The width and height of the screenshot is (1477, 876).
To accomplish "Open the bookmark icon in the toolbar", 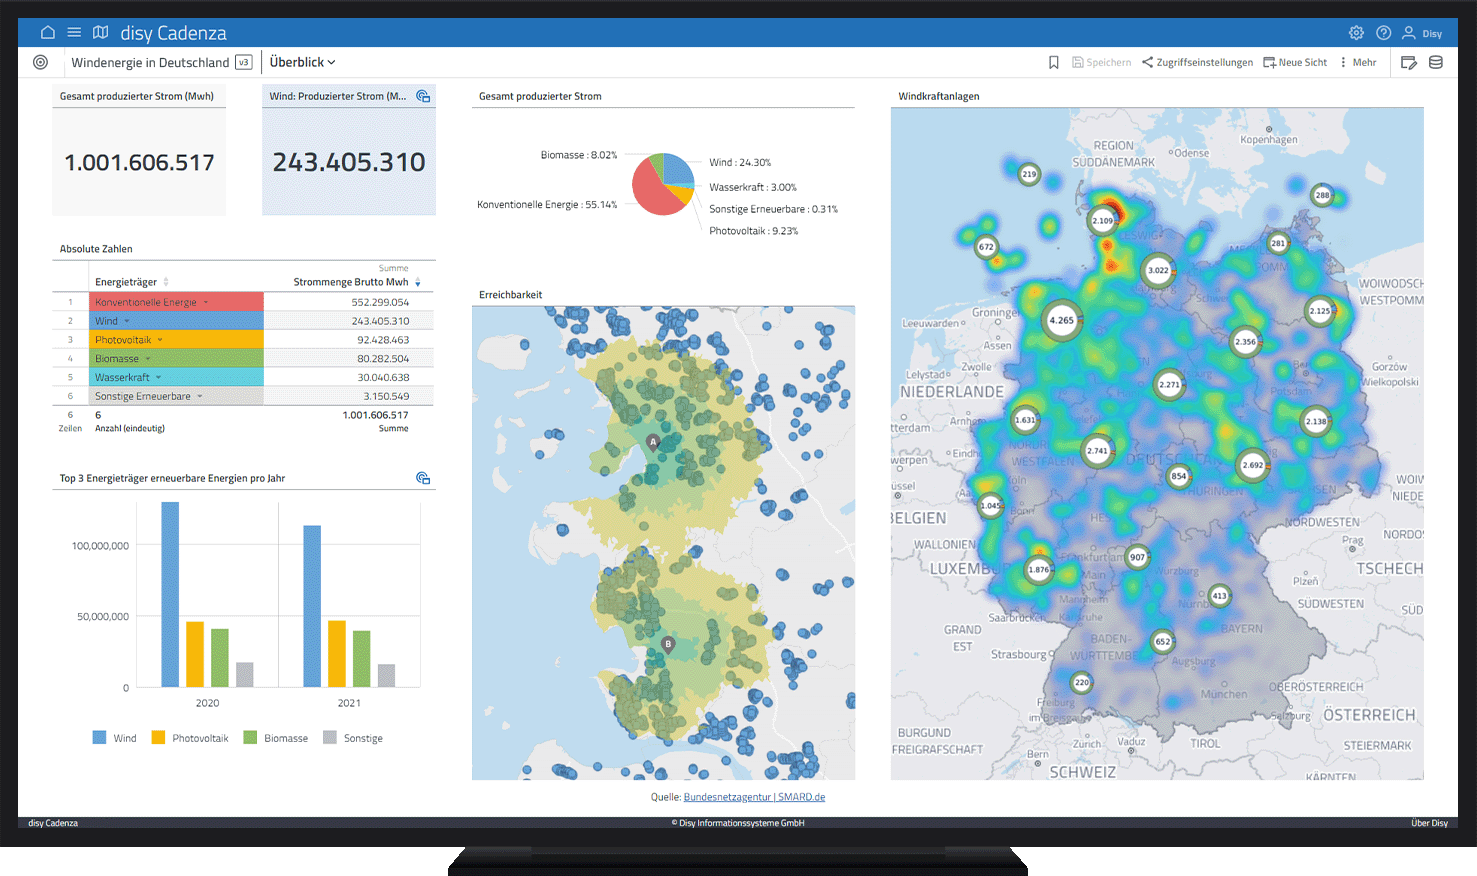I will [x=1053, y=61].
